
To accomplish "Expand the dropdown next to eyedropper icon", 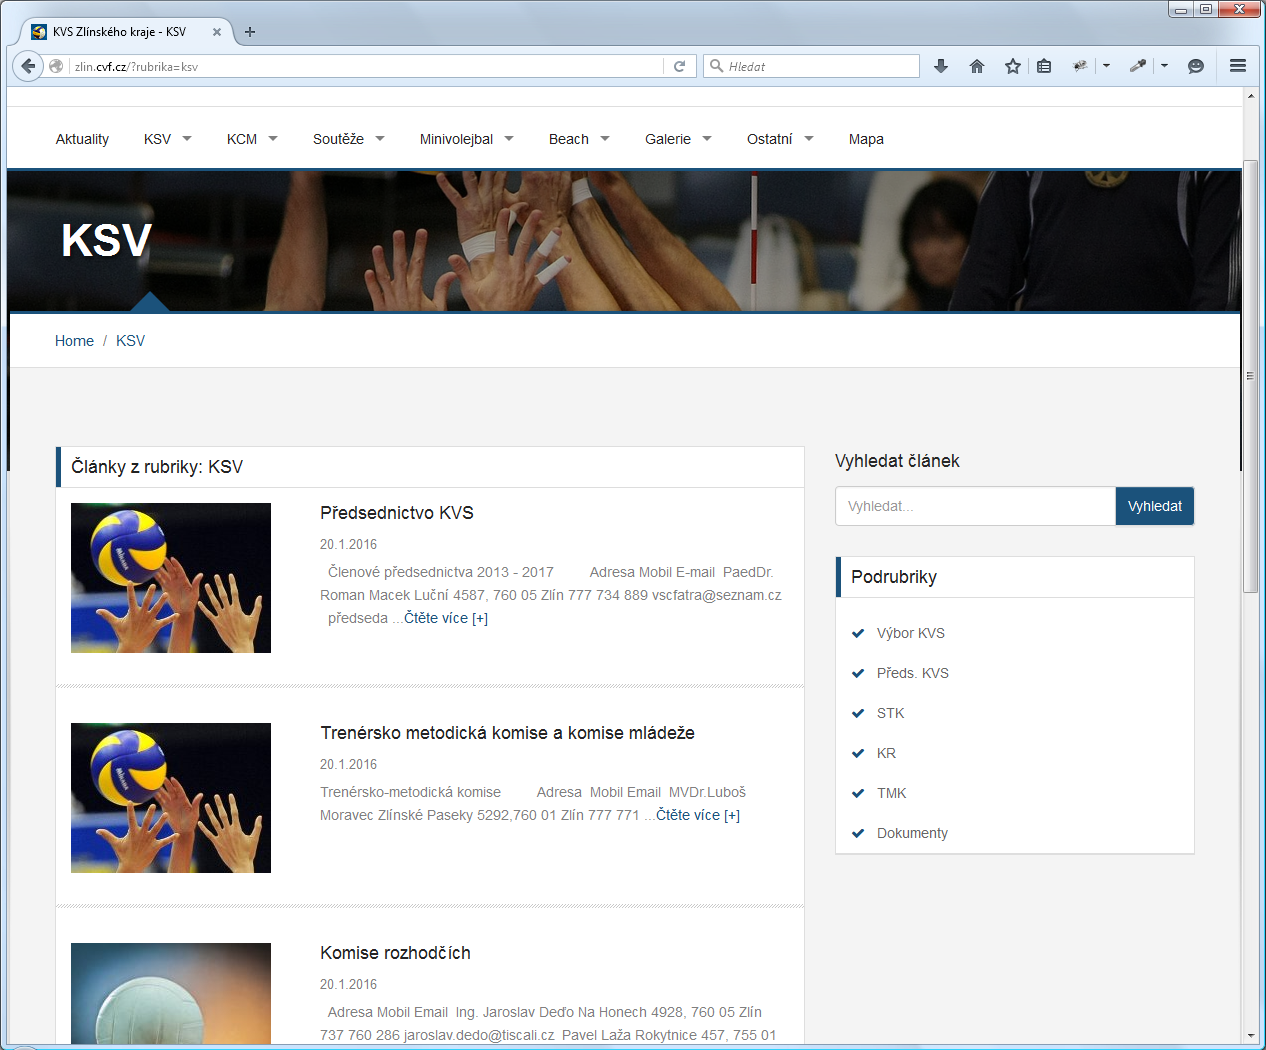I will (x=1164, y=66).
